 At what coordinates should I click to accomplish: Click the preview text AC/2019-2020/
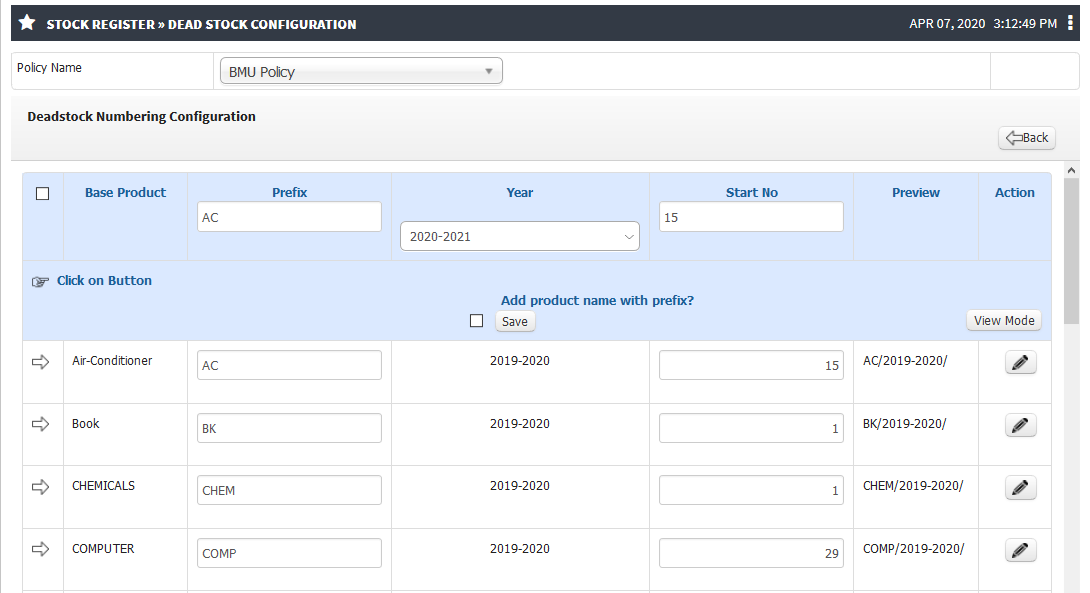coord(905,361)
